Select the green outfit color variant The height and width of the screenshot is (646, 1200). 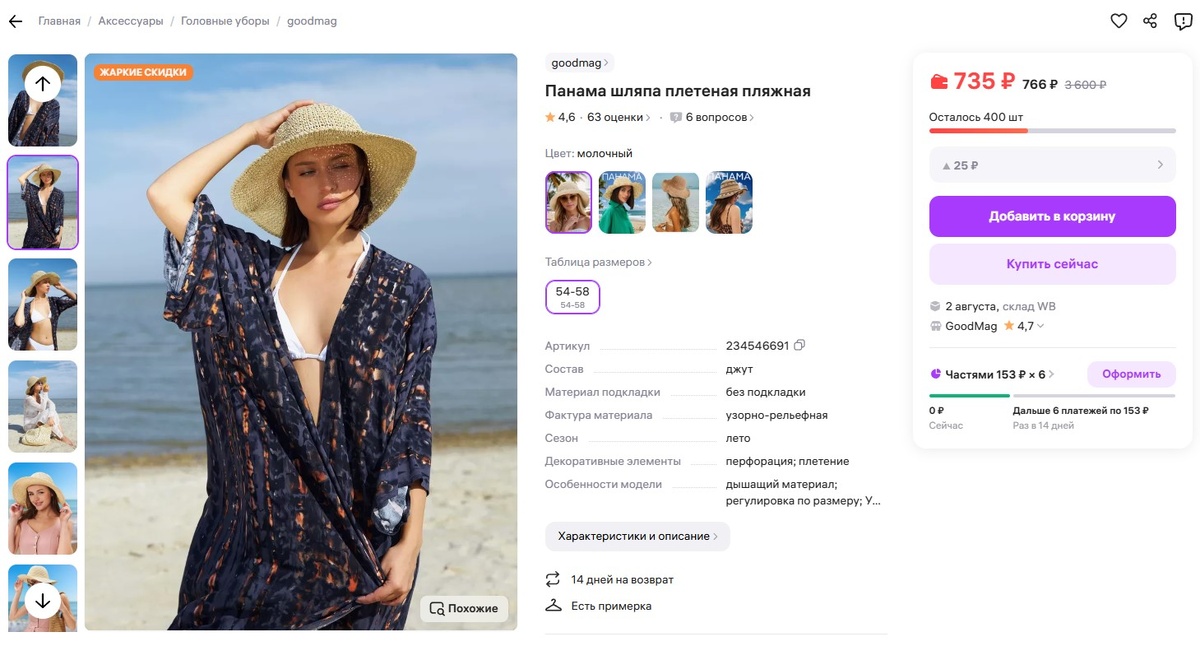pyautogui.click(x=622, y=203)
